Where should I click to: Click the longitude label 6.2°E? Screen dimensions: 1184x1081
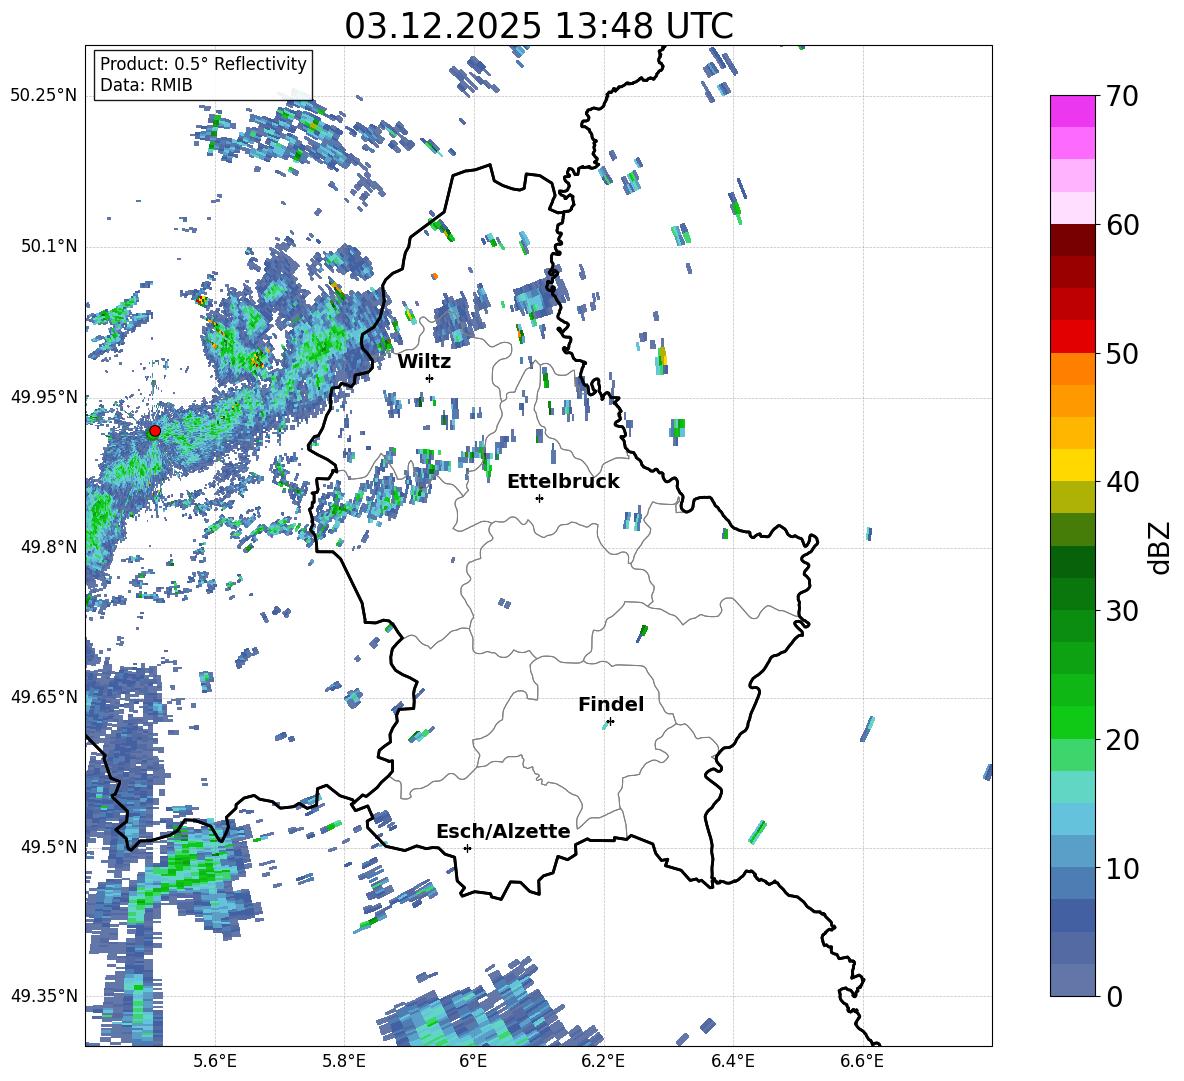click(603, 1061)
